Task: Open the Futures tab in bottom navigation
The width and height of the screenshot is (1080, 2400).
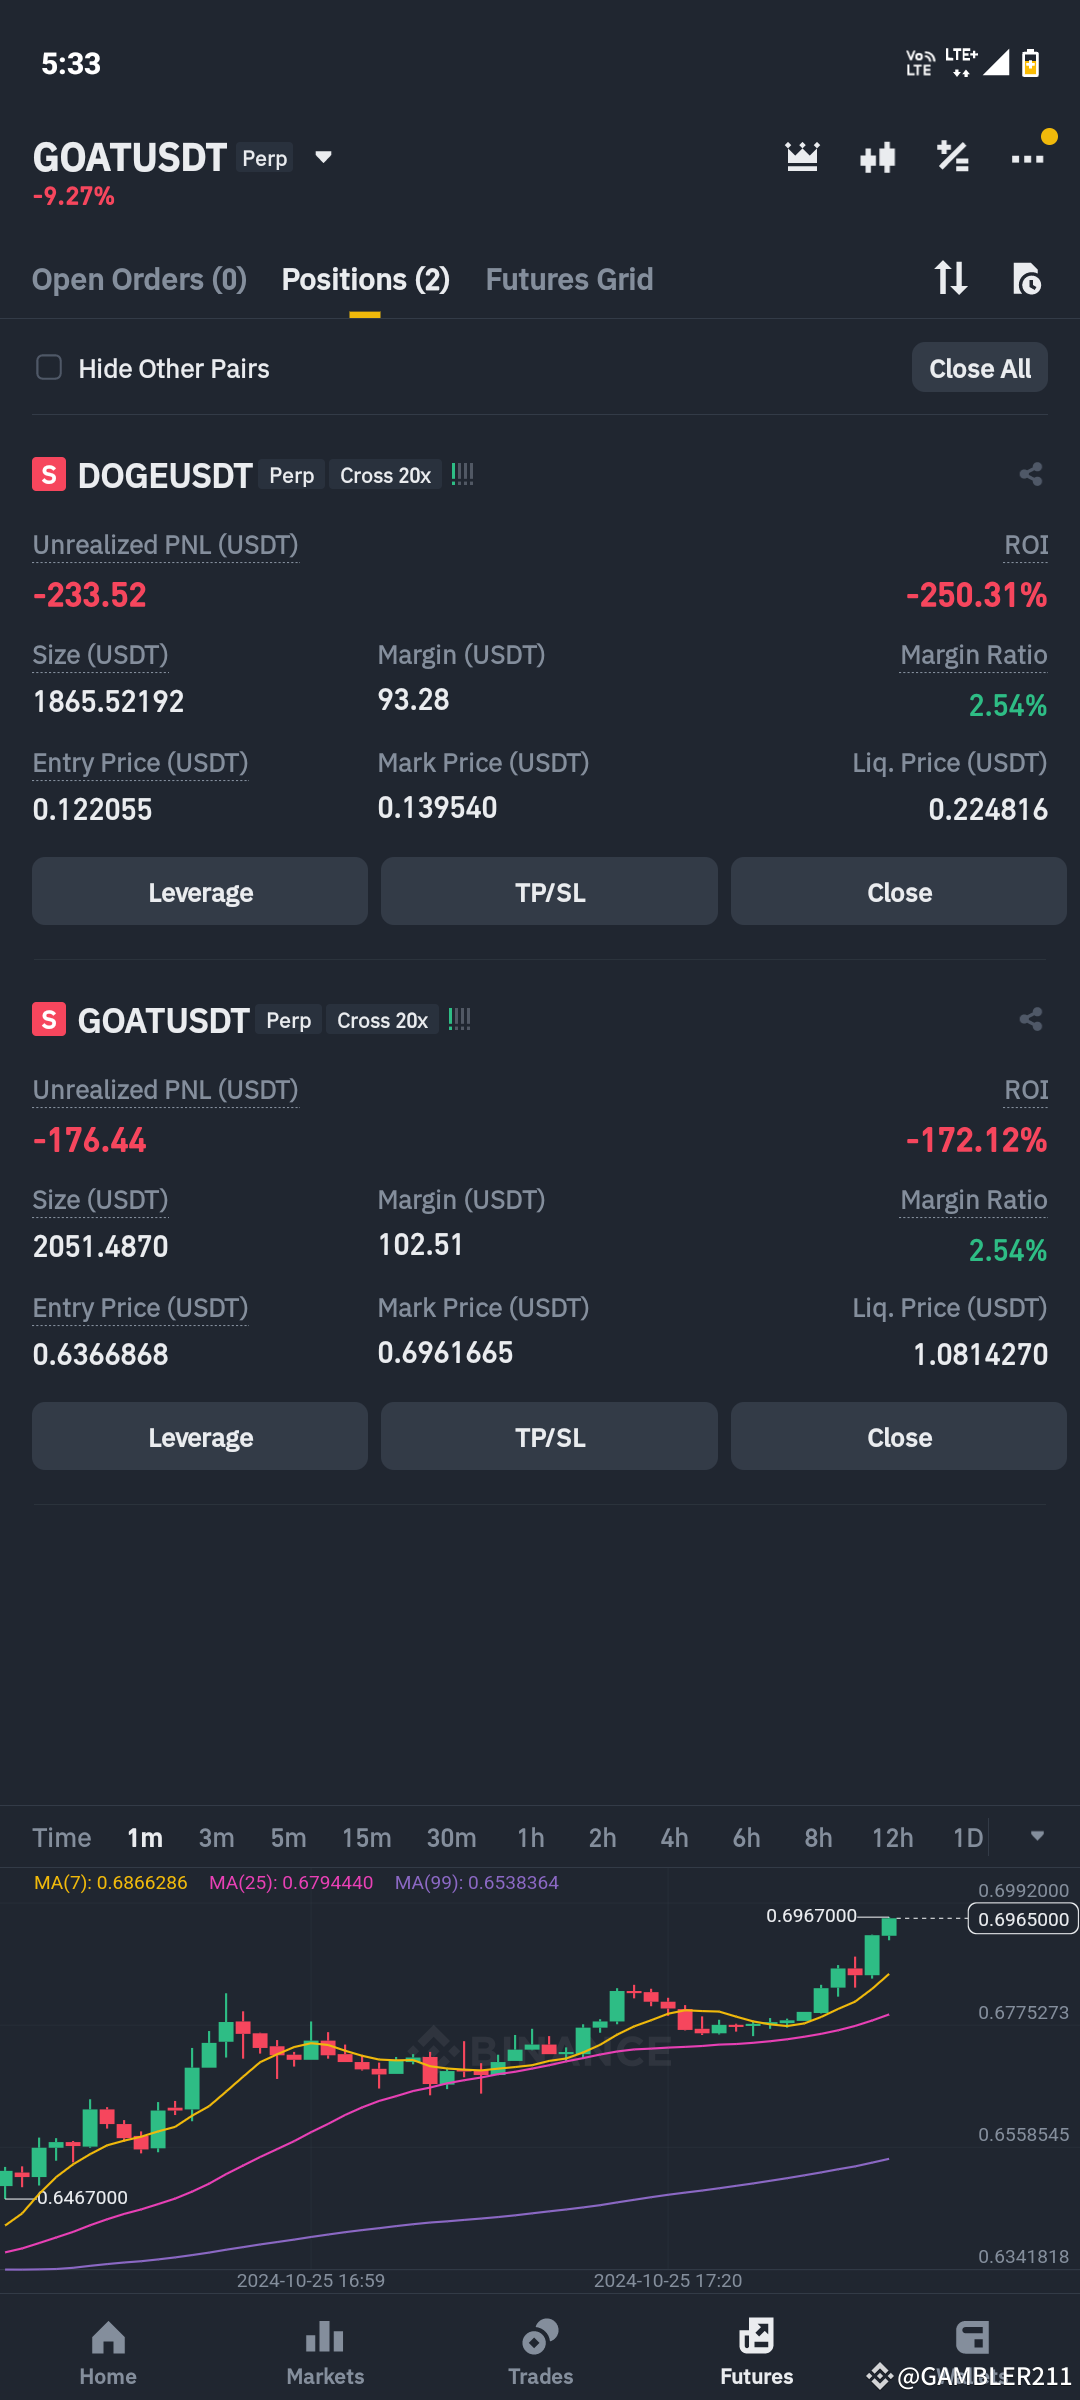Action: click(x=756, y=2345)
